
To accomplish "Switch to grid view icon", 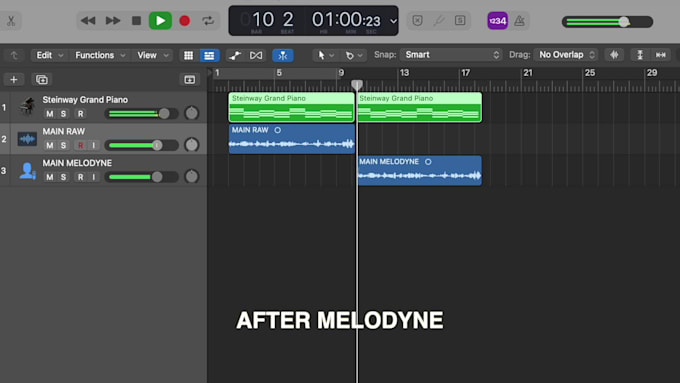I will coord(188,55).
